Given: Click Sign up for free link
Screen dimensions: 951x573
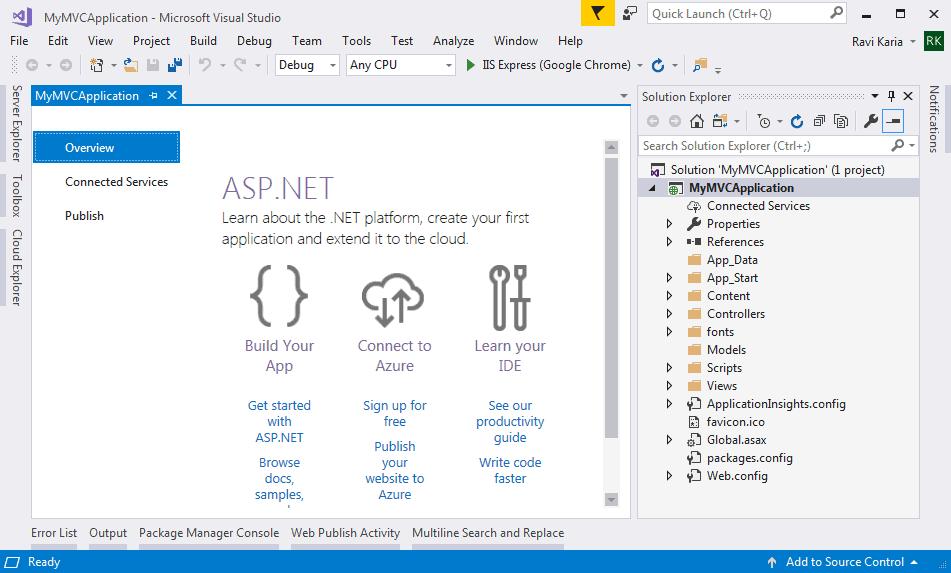Looking at the screenshot, I should click(395, 413).
